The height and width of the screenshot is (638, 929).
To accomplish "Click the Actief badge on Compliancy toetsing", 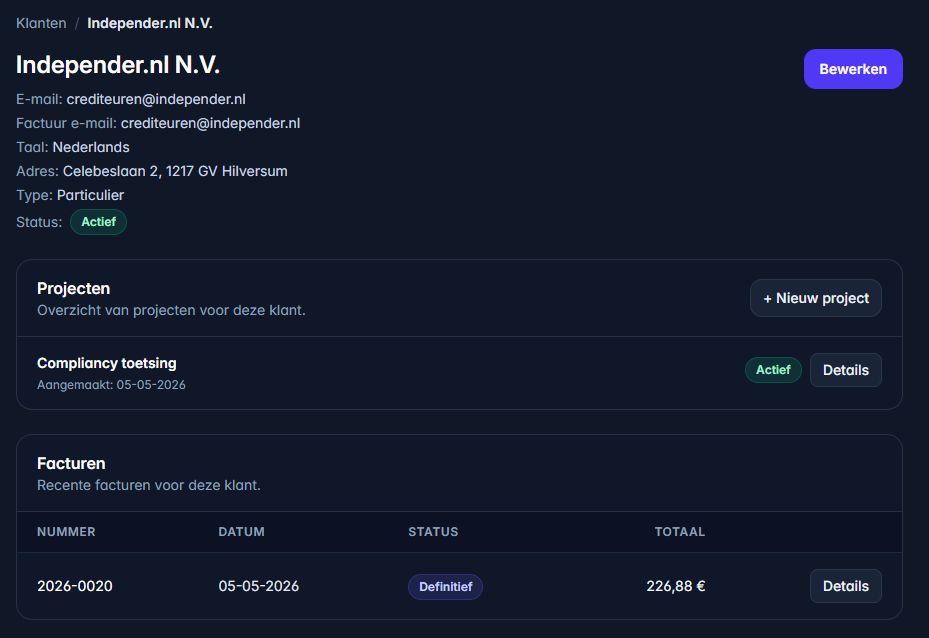I will [773, 370].
